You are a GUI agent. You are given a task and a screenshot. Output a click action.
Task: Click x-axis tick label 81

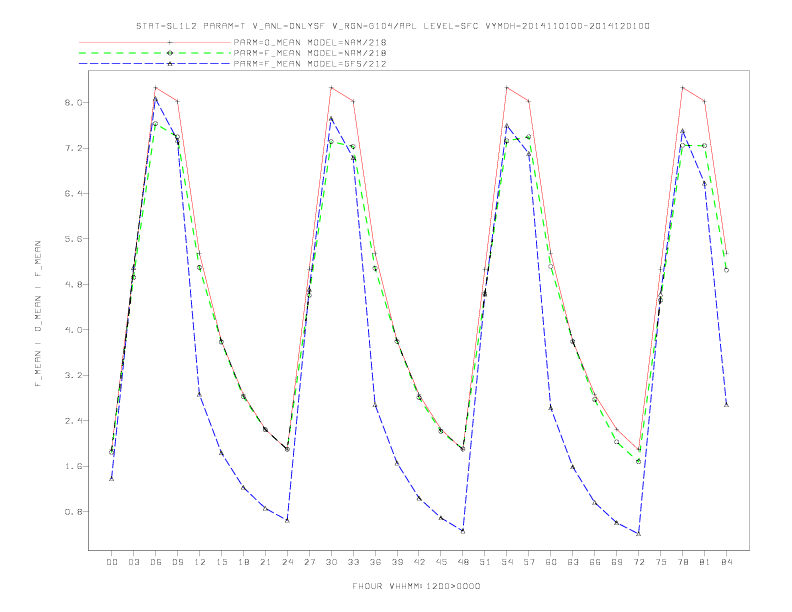point(705,562)
